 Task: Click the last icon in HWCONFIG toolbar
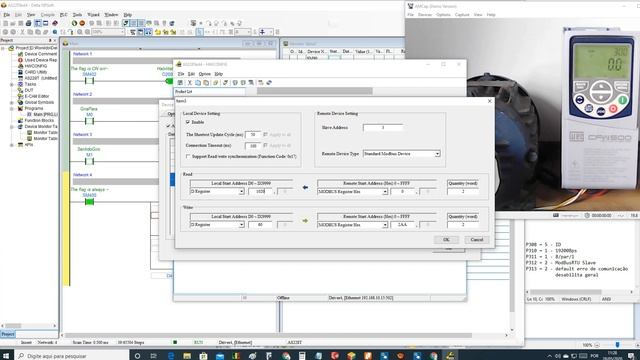(269, 82)
